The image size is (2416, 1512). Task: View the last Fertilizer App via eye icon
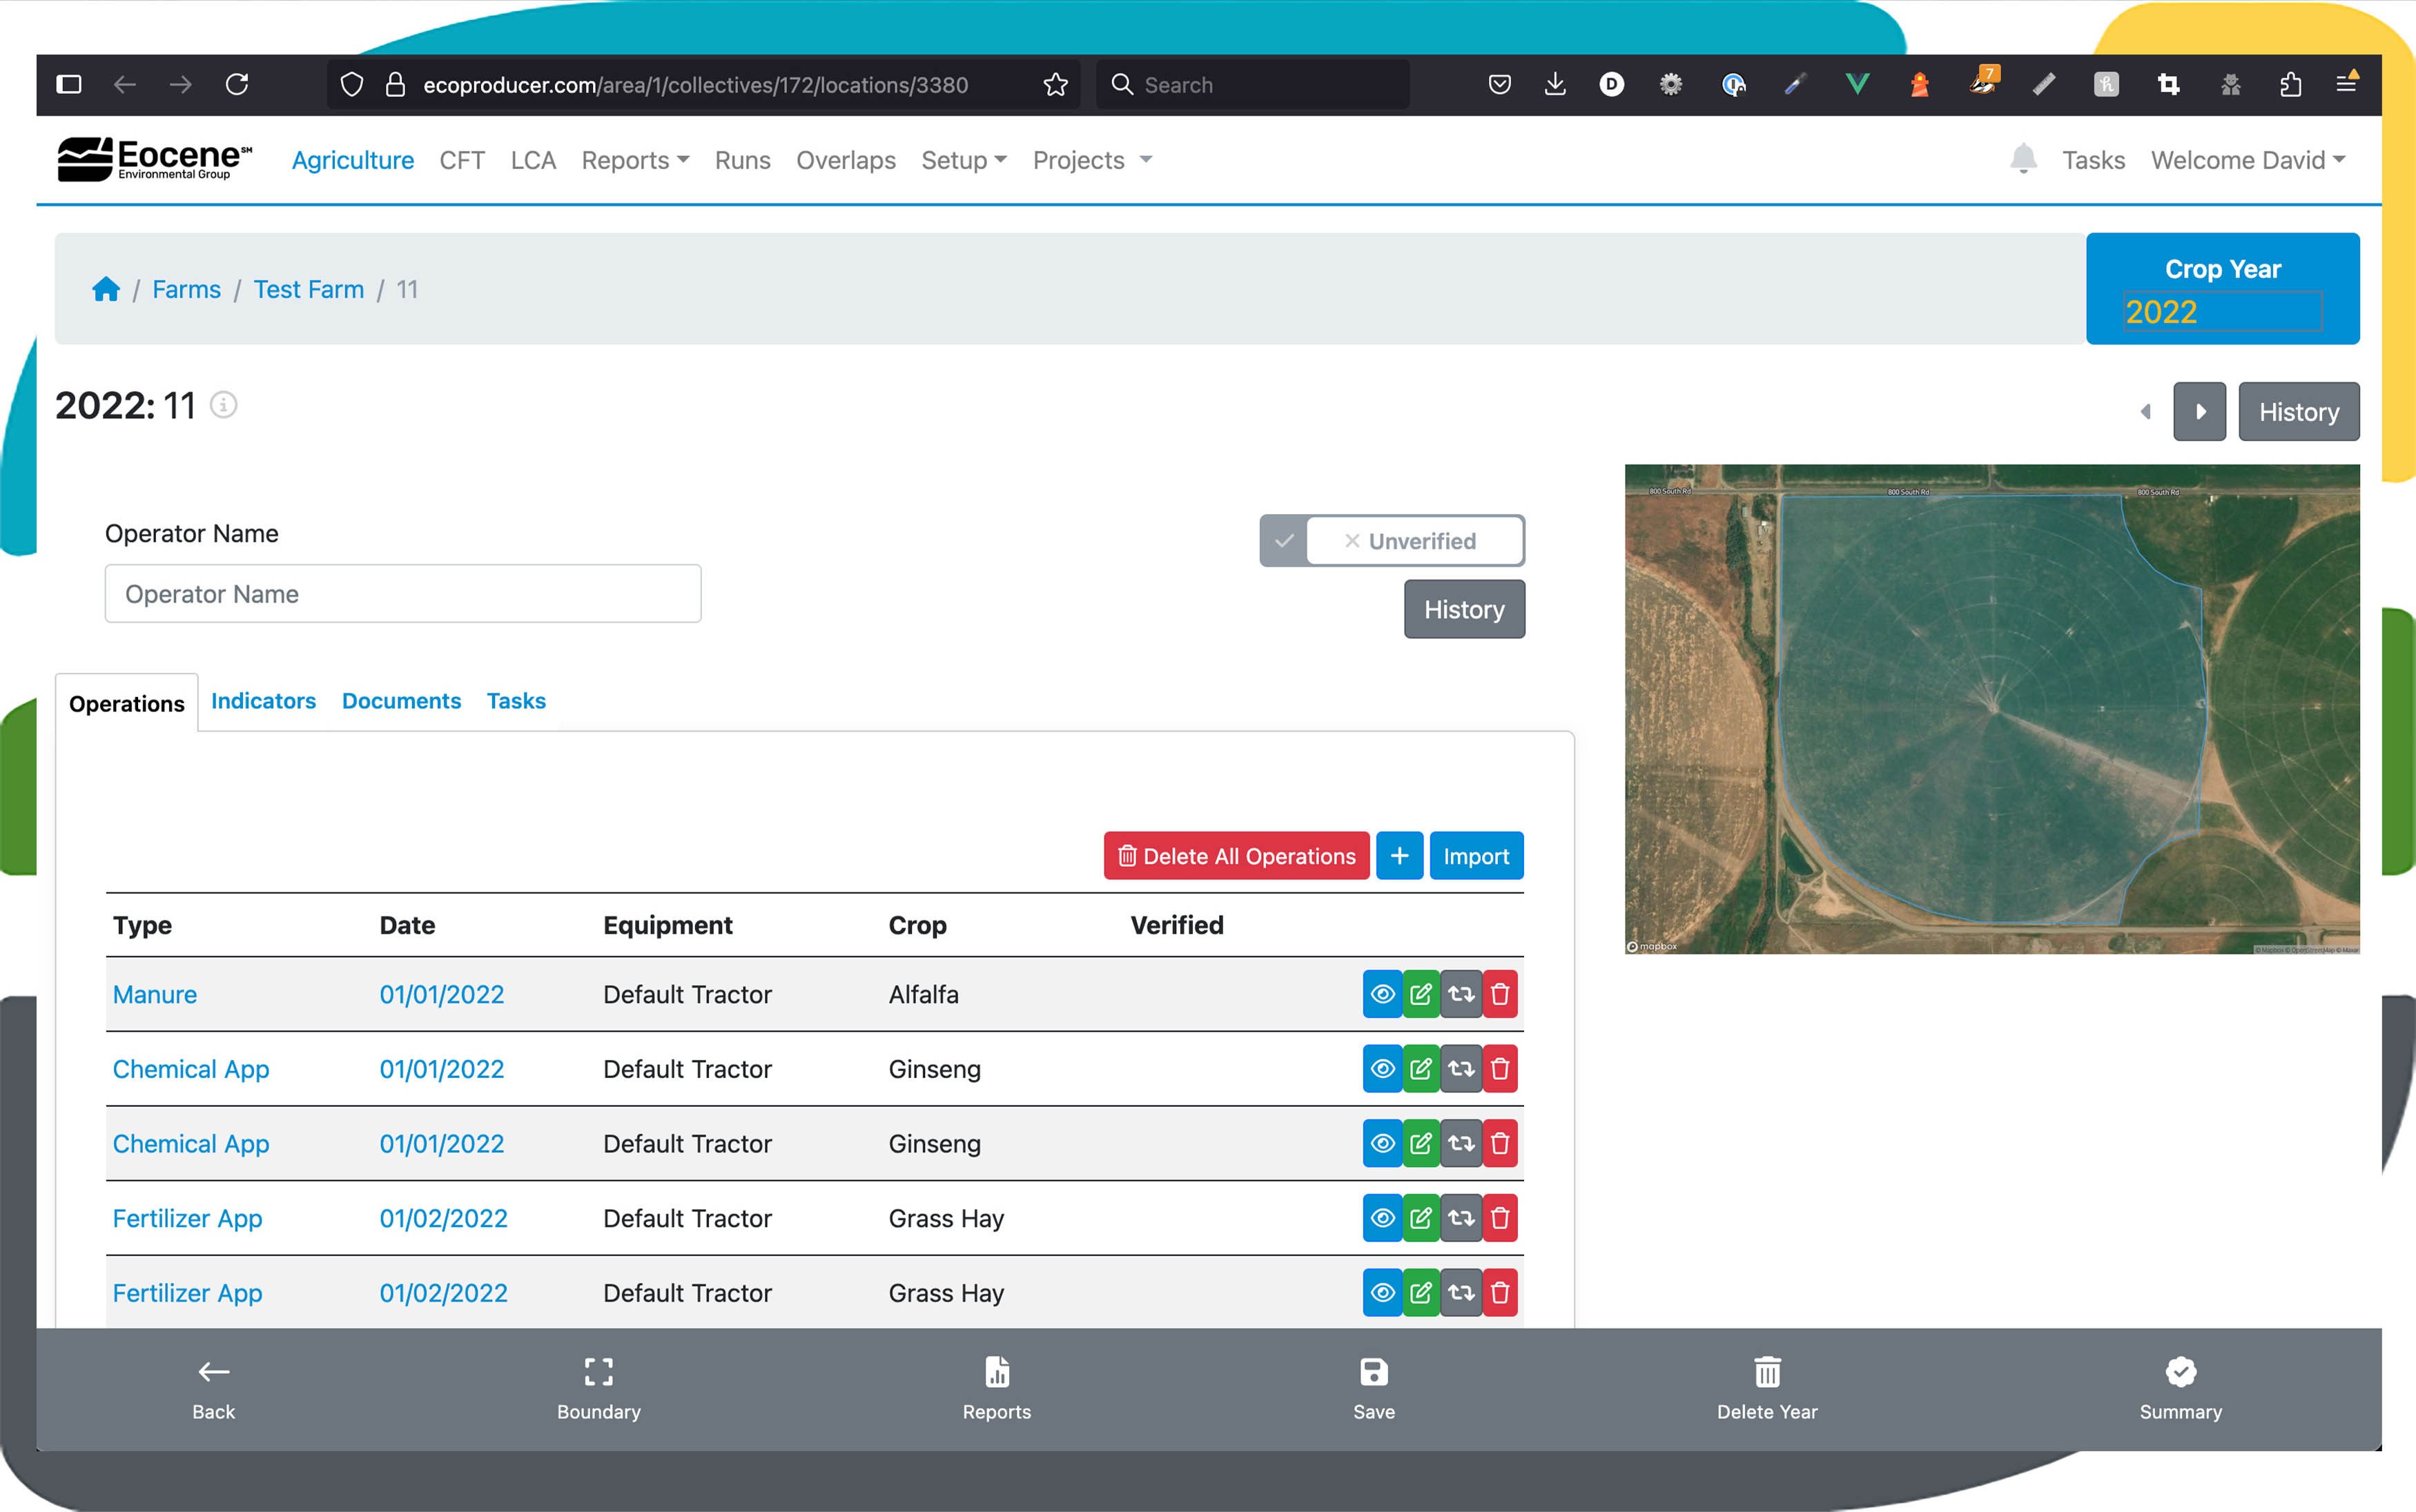(x=1382, y=1293)
